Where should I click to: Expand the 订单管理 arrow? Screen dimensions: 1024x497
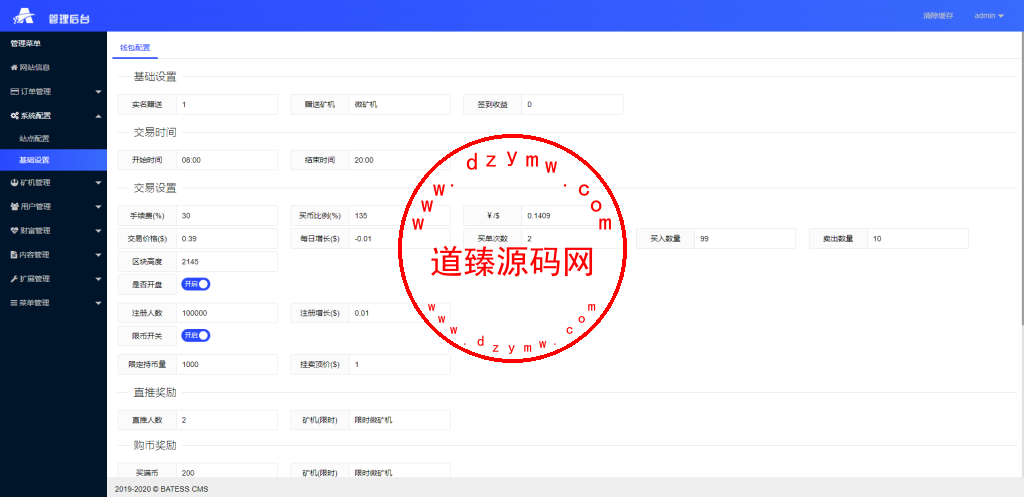[98, 92]
